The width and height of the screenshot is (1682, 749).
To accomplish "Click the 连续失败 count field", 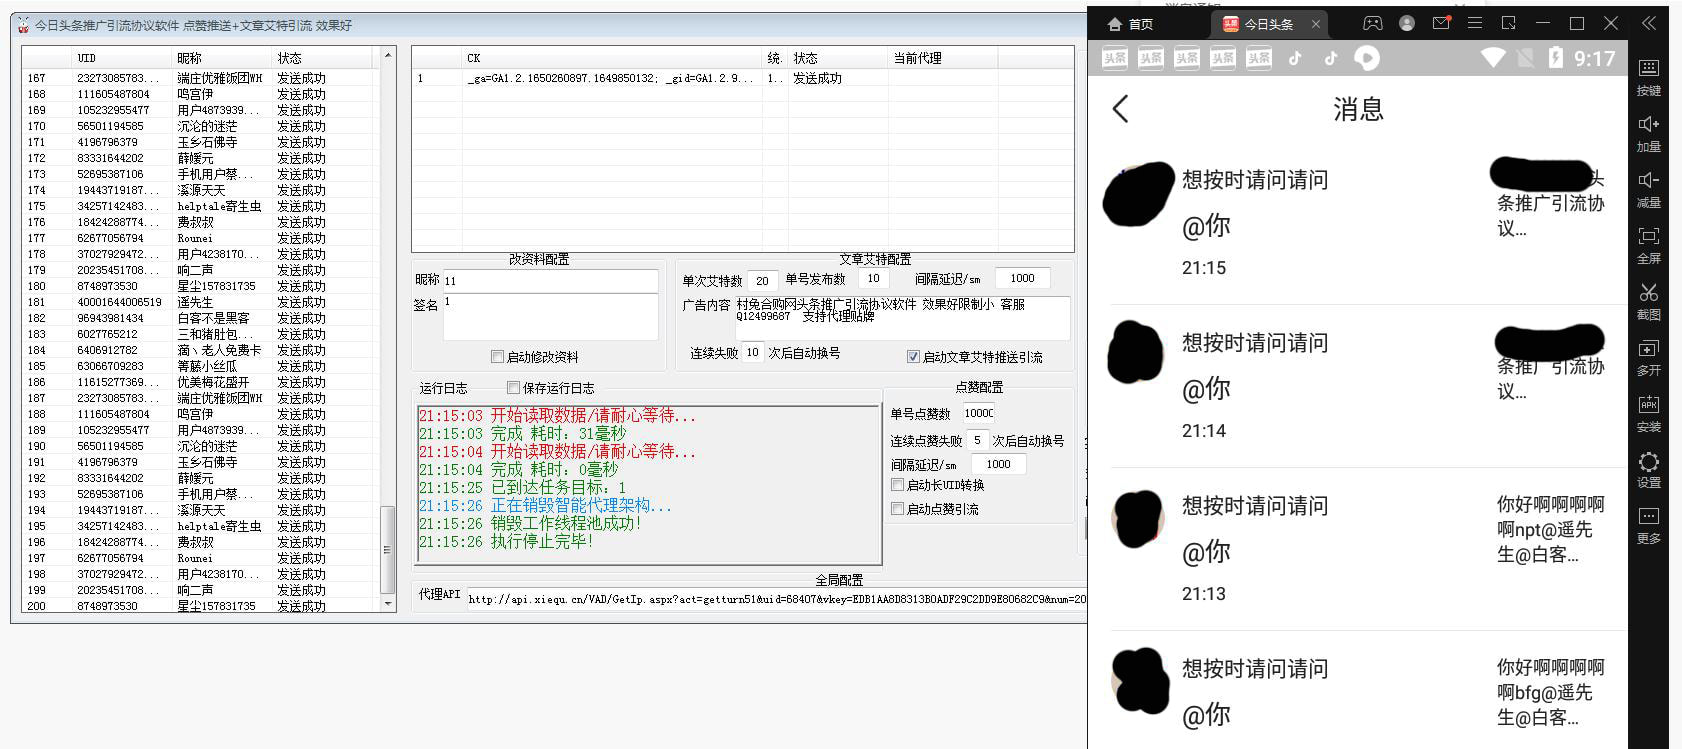I will 753,352.
